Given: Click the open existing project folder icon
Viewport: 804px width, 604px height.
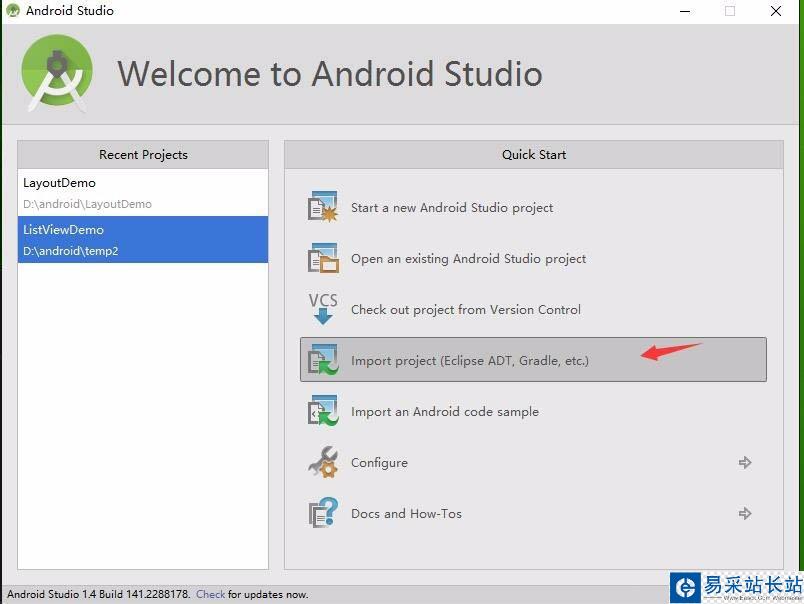Looking at the screenshot, I should coord(323,258).
